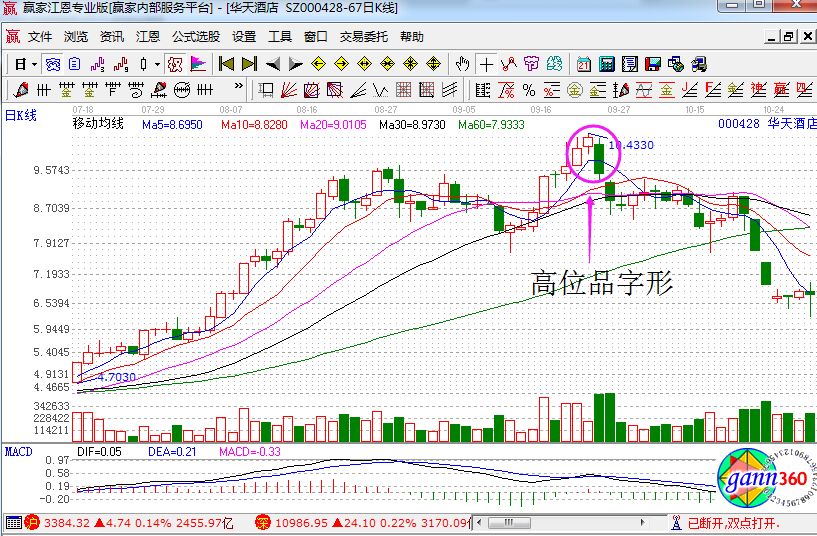The height and width of the screenshot is (536, 817).
Task: Click the percent sign tool icon
Action: point(529,90)
